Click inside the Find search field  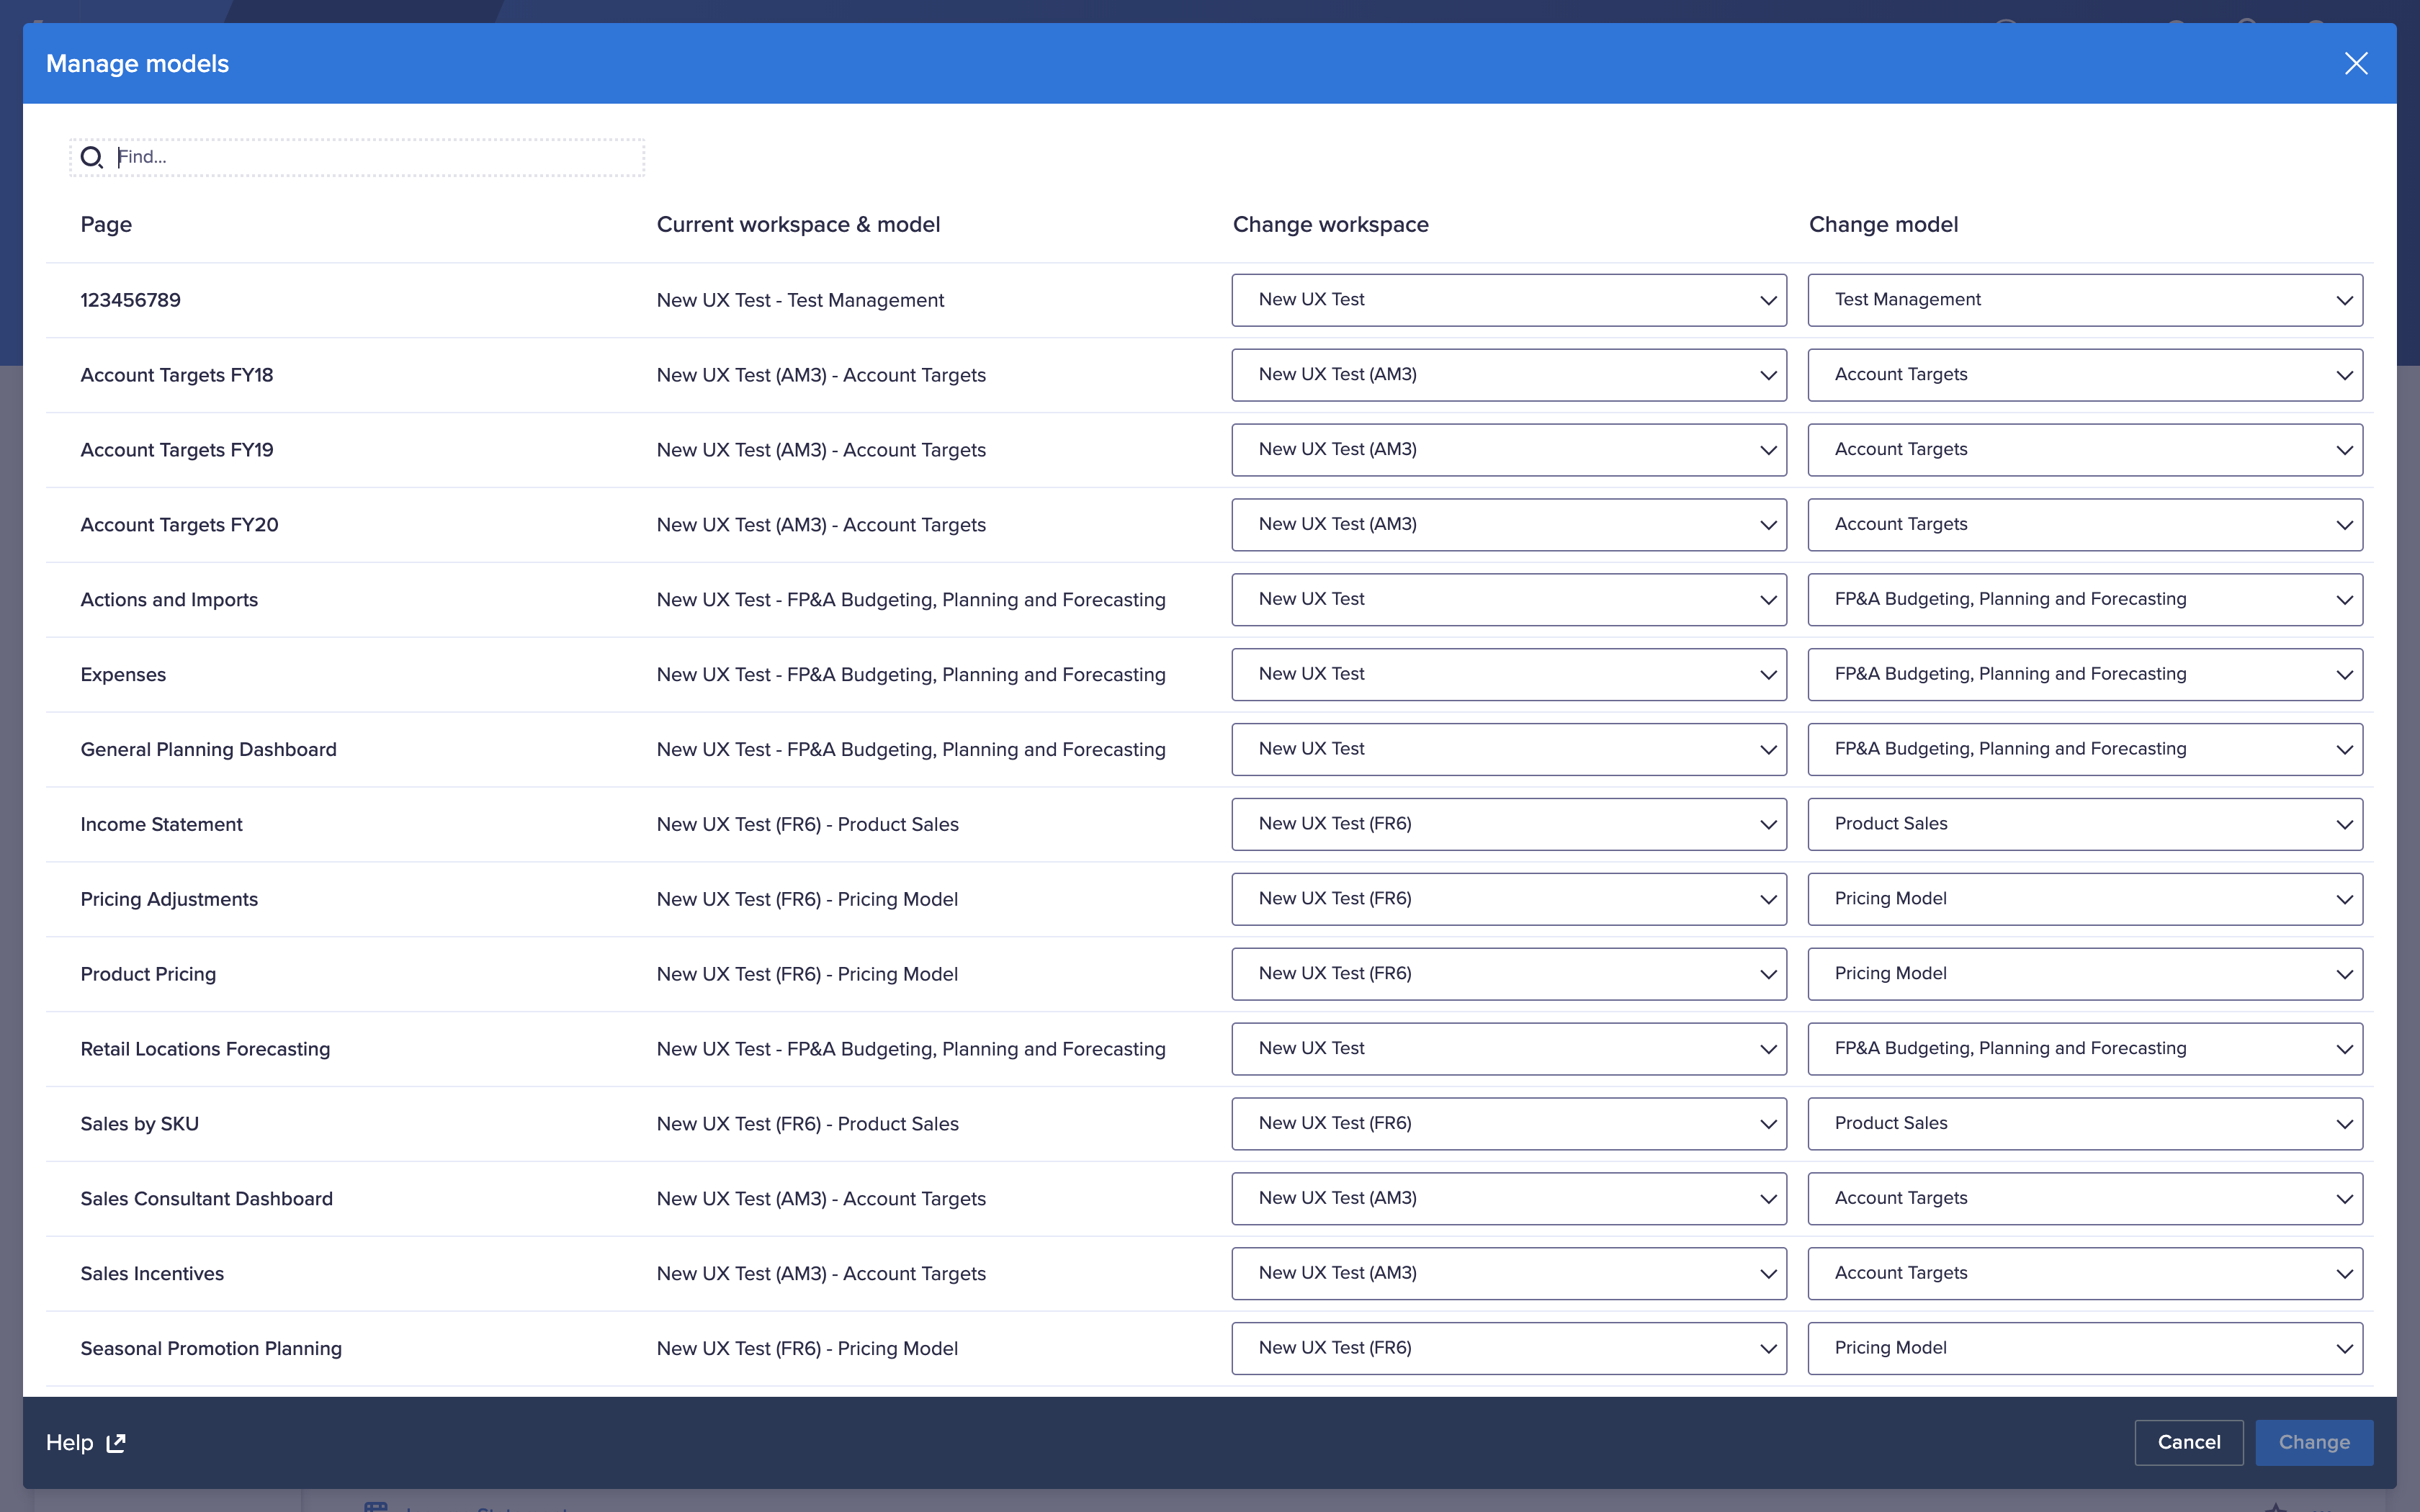[x=380, y=157]
